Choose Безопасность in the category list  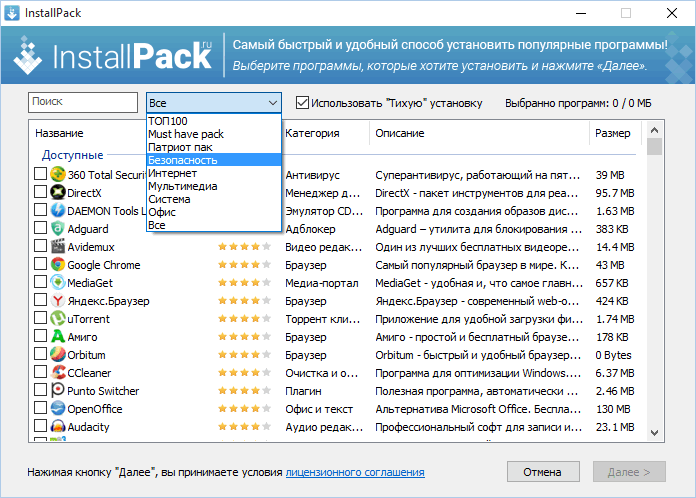(x=214, y=160)
